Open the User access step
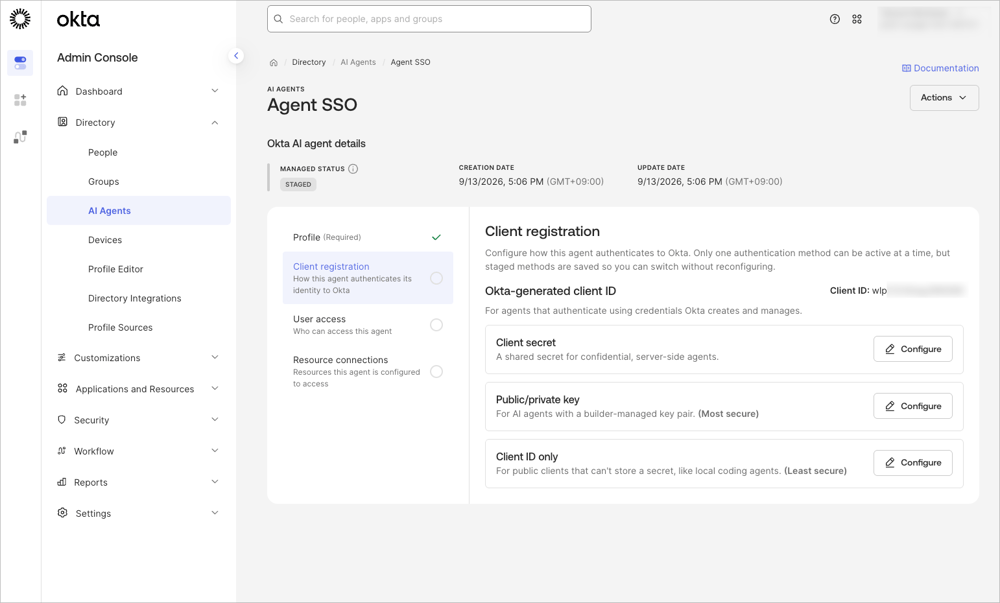Image resolution: width=1000 pixels, height=603 pixels. coord(367,325)
